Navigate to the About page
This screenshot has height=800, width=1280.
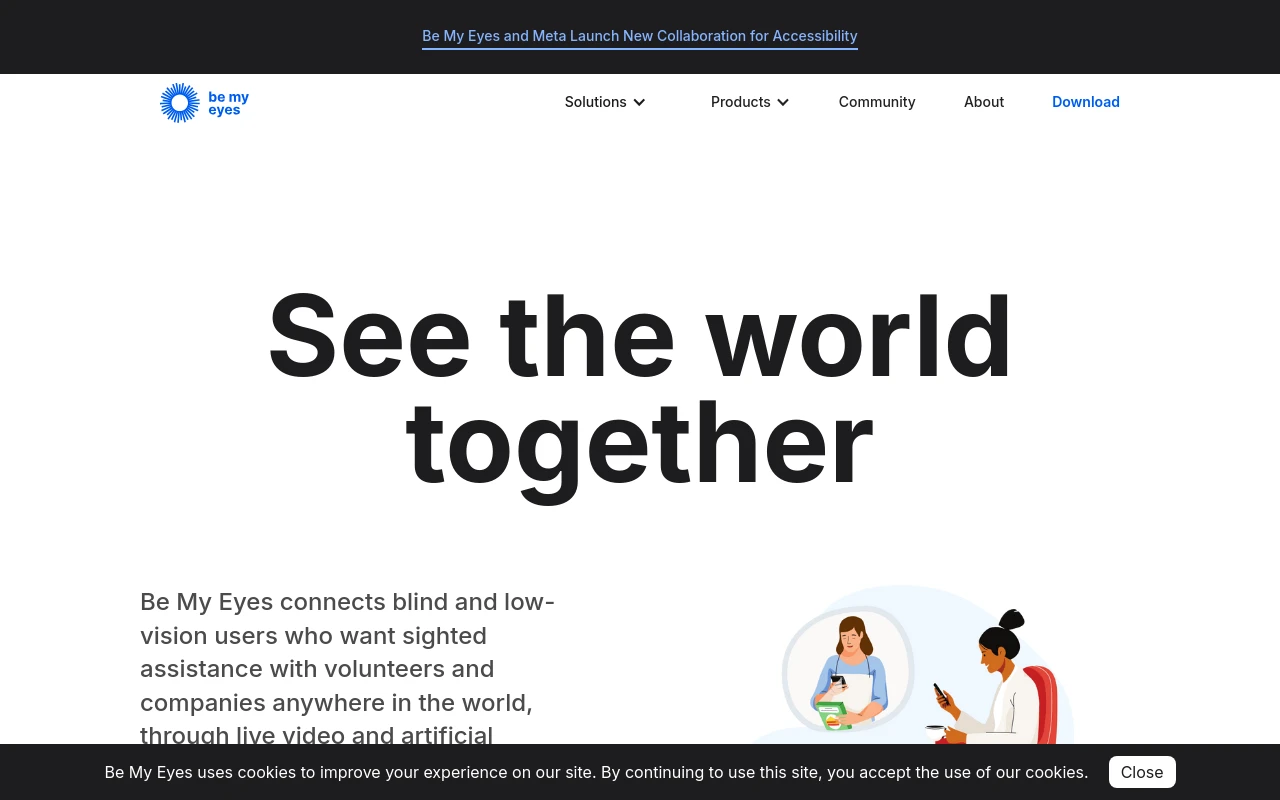point(983,102)
